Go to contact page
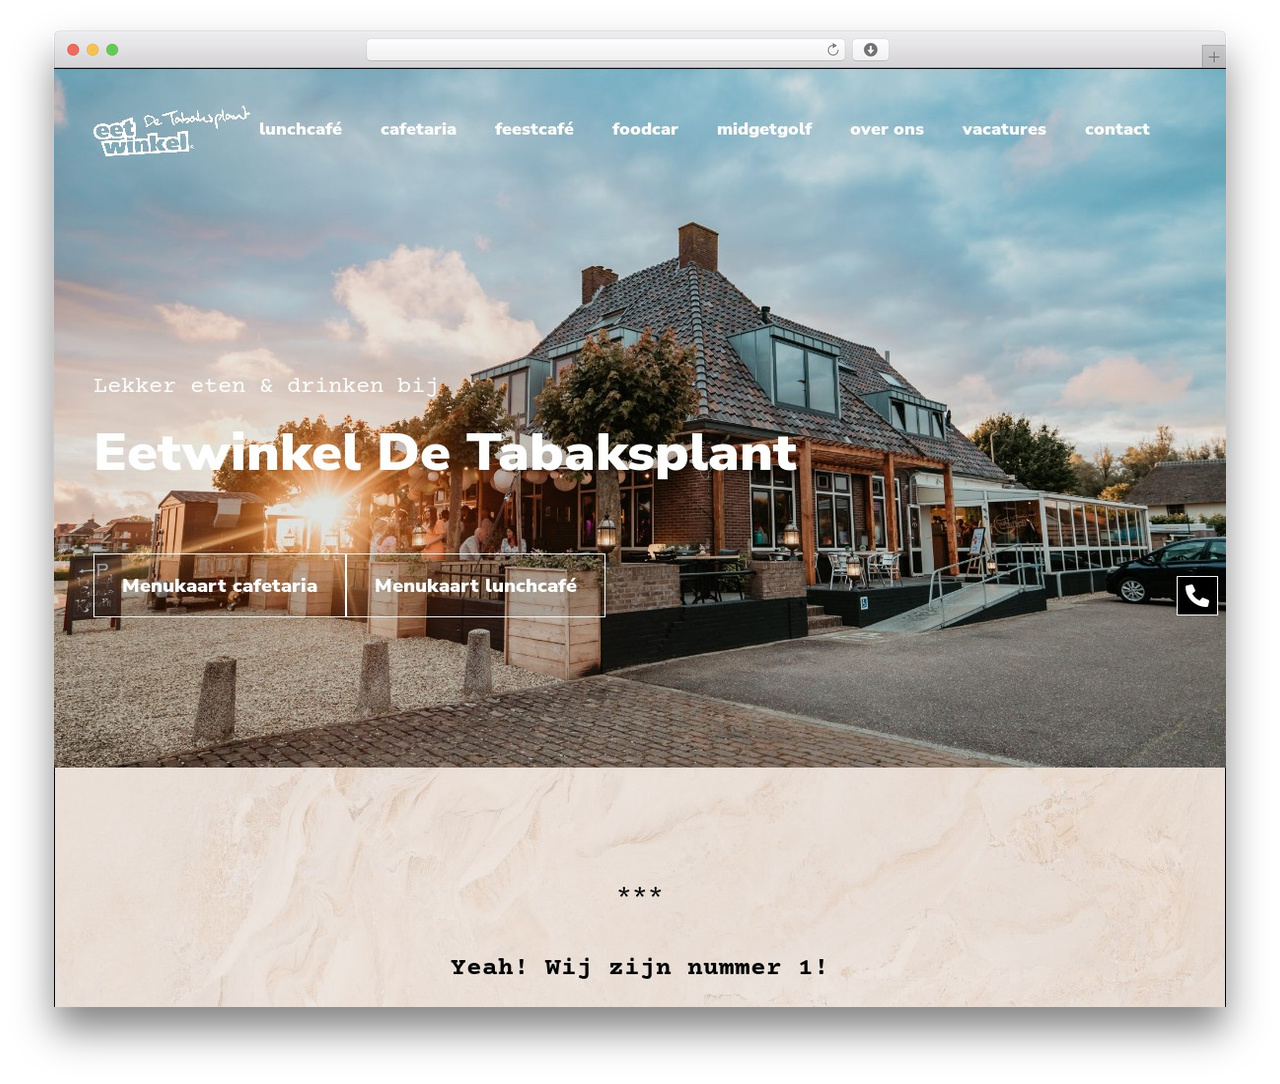Screen dimensions: 1280x1084 [x=1117, y=129]
